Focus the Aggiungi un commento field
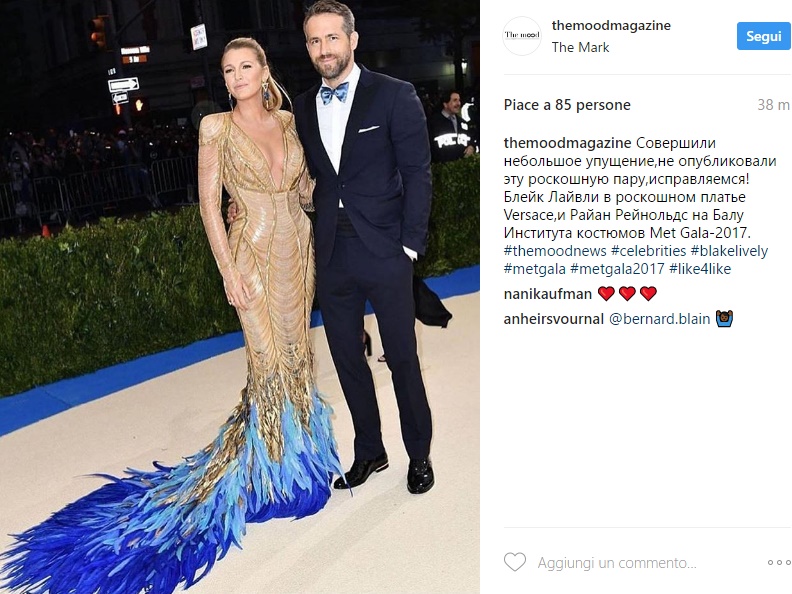792x594 pixels. click(x=617, y=563)
